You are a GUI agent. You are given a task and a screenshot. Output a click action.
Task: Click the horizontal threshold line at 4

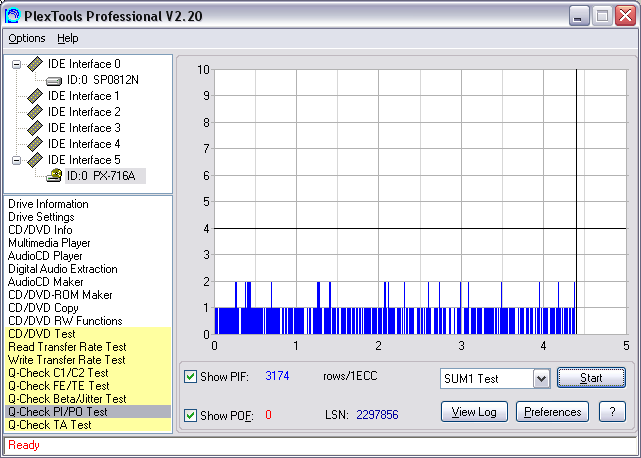point(420,228)
